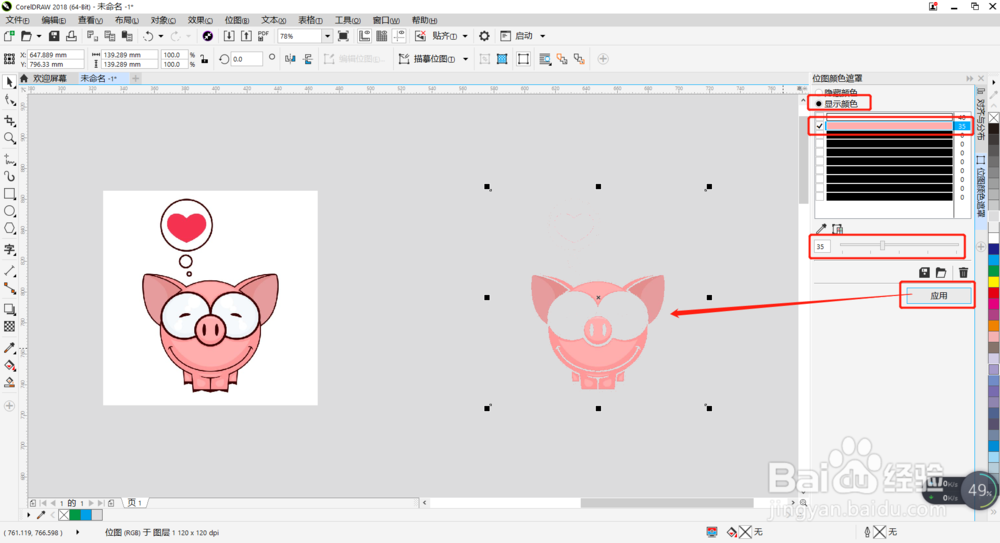Expand the status bar info arrow
Screen dimensions: 1000x543
(78, 532)
